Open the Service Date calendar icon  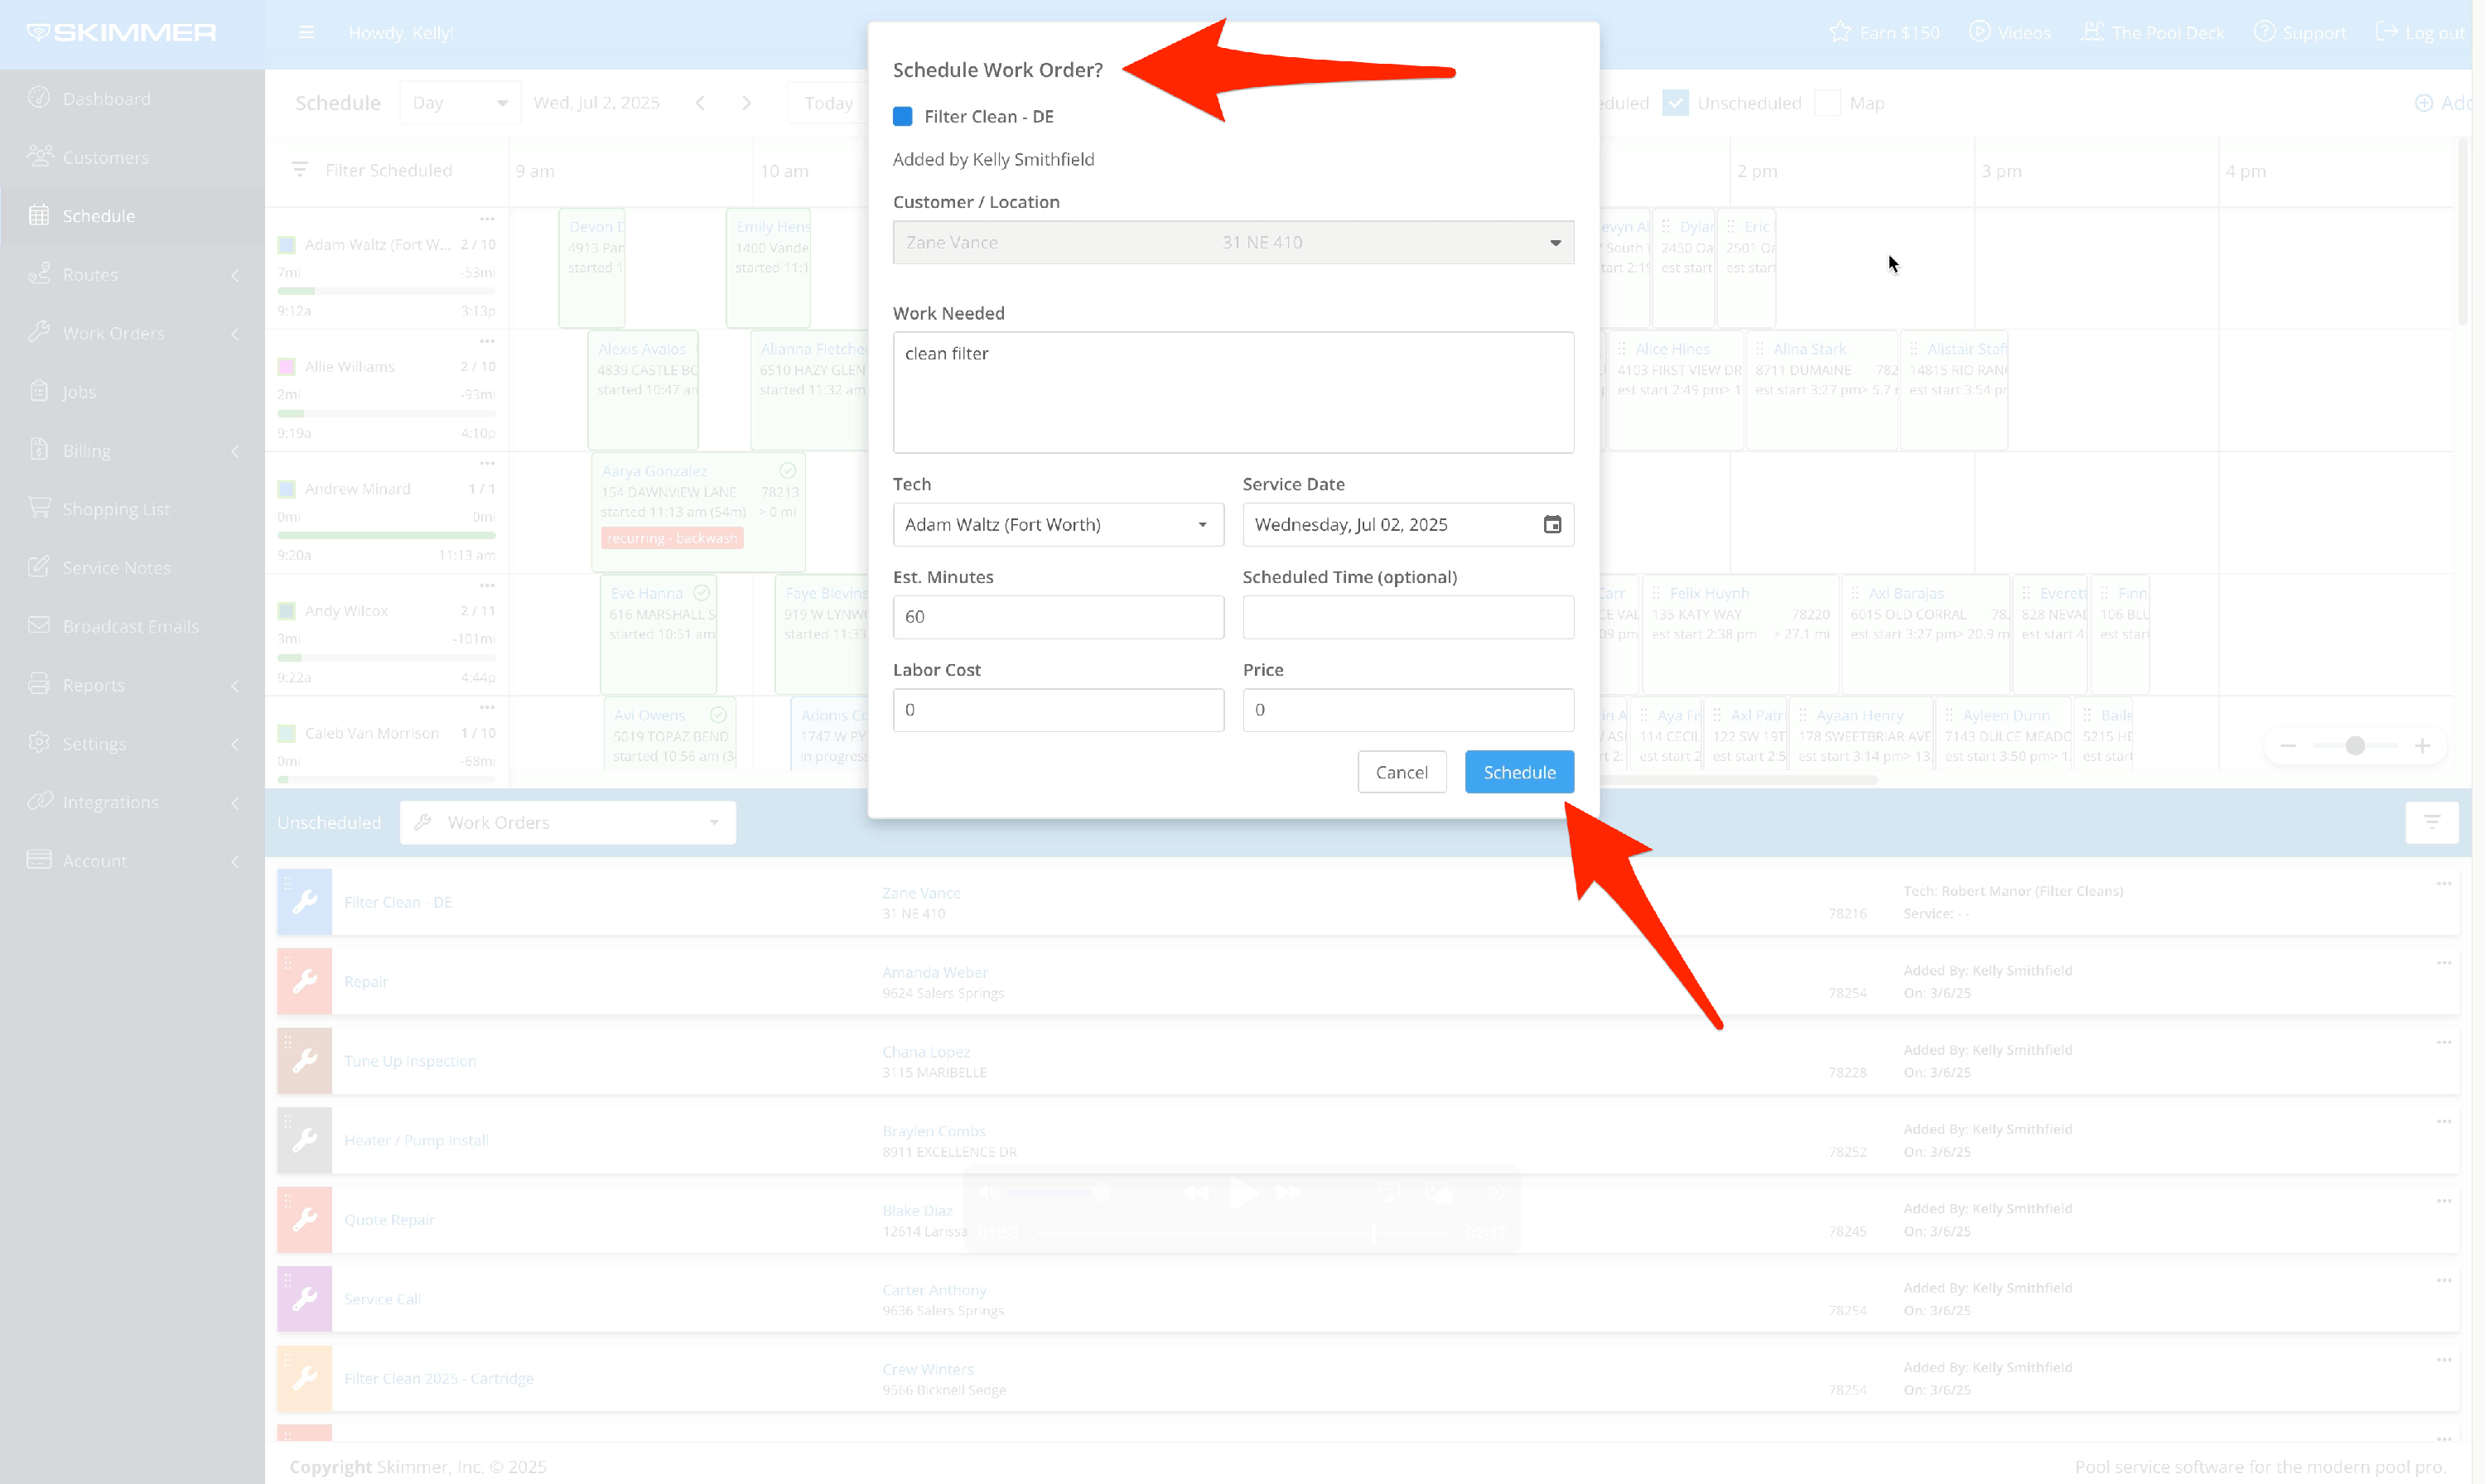1552,524
